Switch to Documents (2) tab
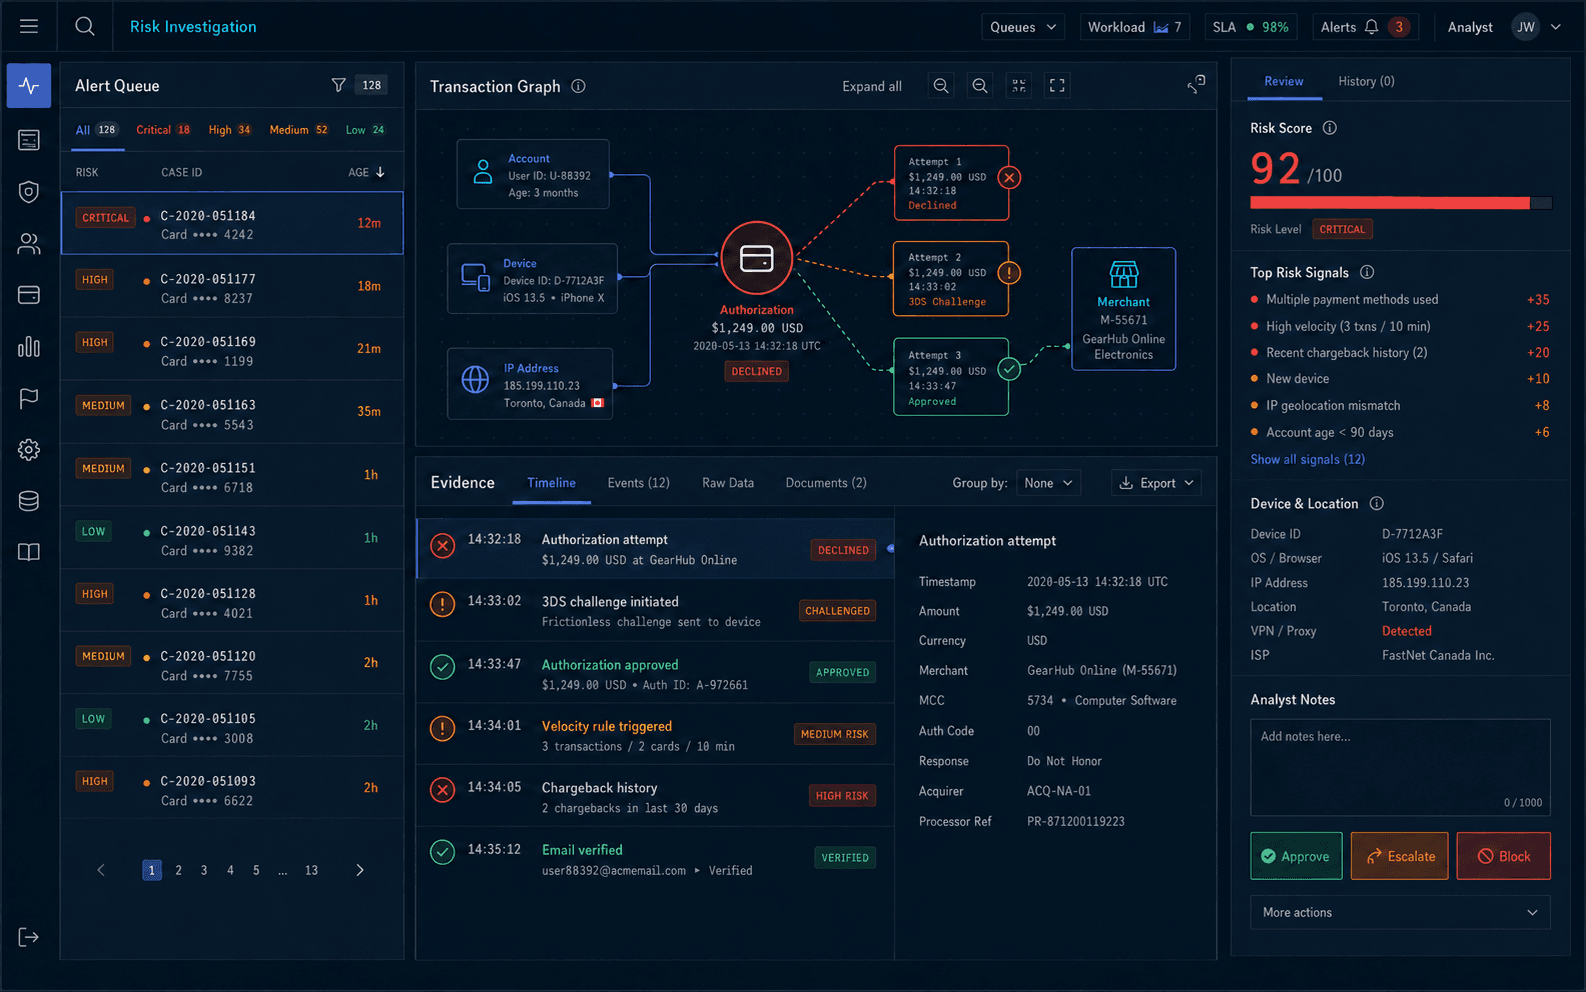 [x=826, y=483]
